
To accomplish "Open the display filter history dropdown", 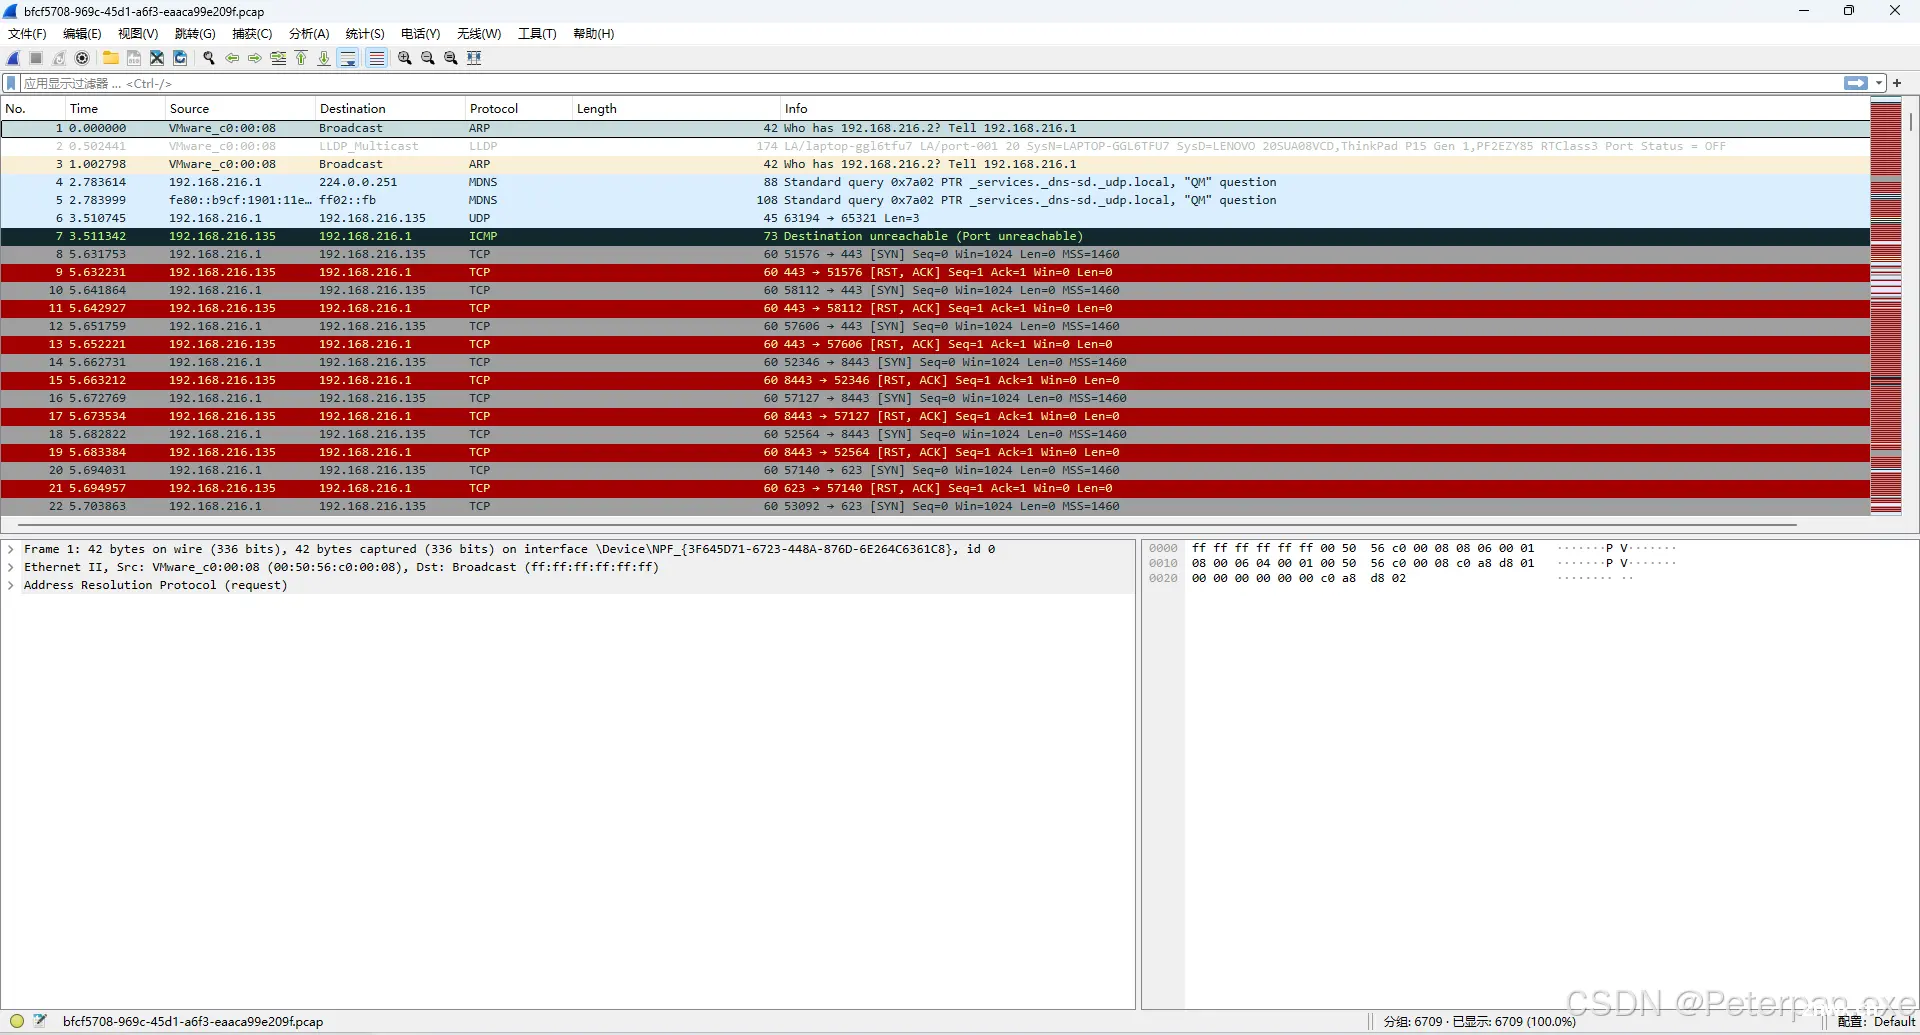I will [x=1879, y=83].
